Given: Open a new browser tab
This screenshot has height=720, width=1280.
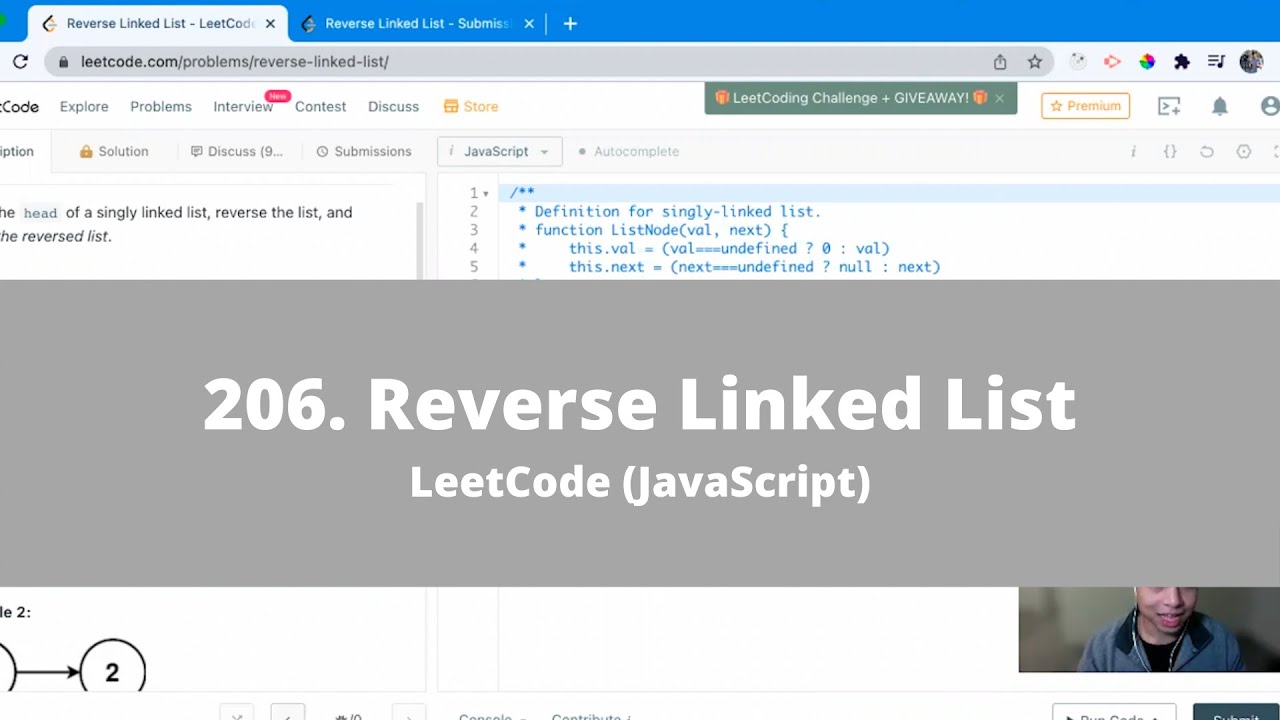Looking at the screenshot, I should (x=570, y=24).
